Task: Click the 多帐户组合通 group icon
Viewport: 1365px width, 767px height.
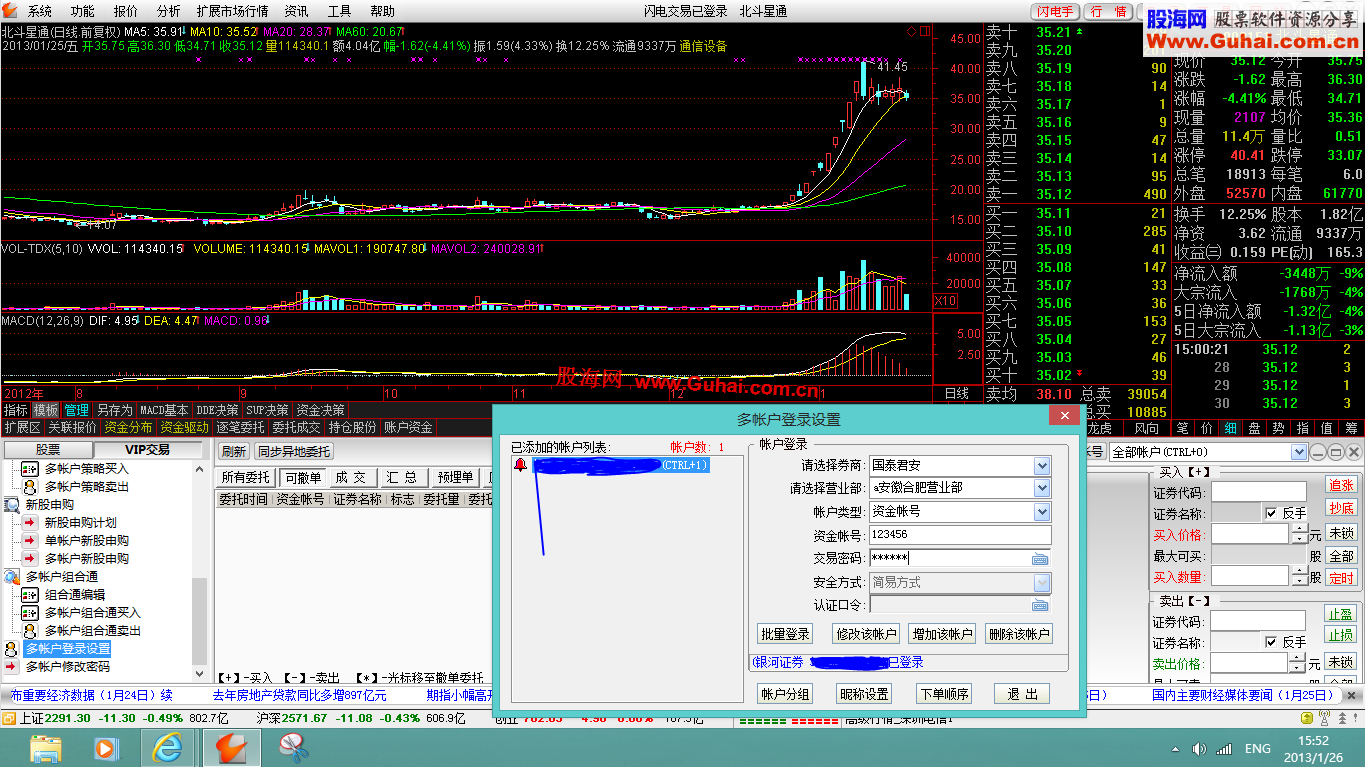Action: pyautogui.click(x=12, y=577)
